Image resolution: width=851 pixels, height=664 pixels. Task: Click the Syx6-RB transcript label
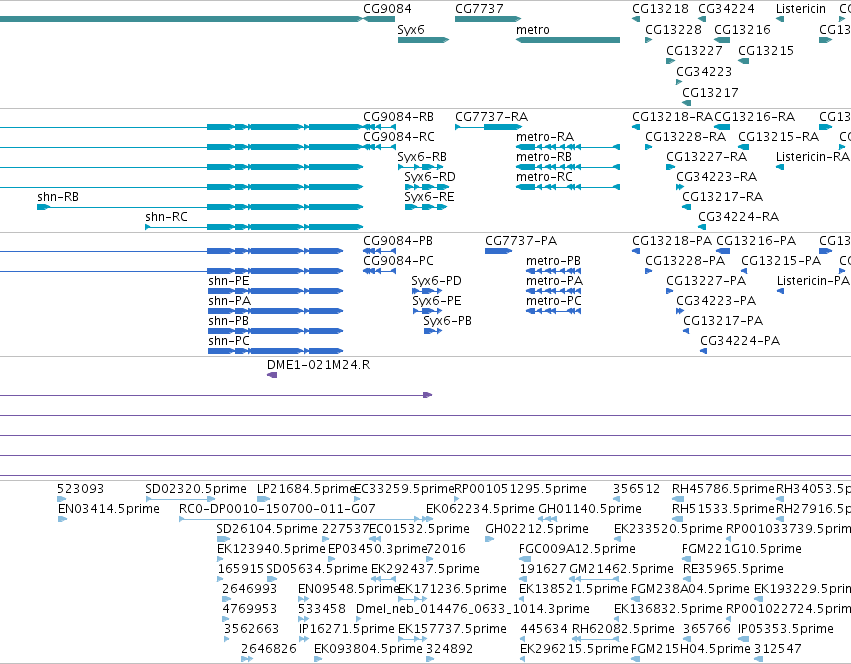point(422,157)
